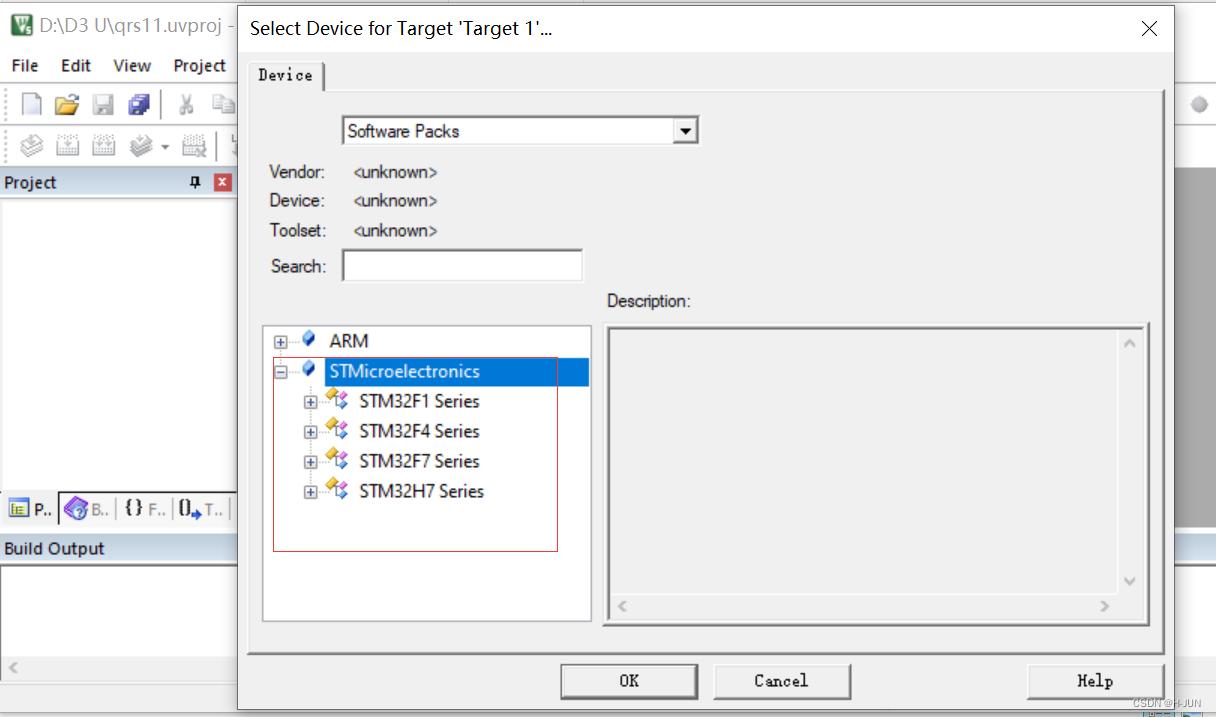Pin the Project panel with pushpin icon
The width and height of the screenshot is (1216, 717).
coord(195,182)
